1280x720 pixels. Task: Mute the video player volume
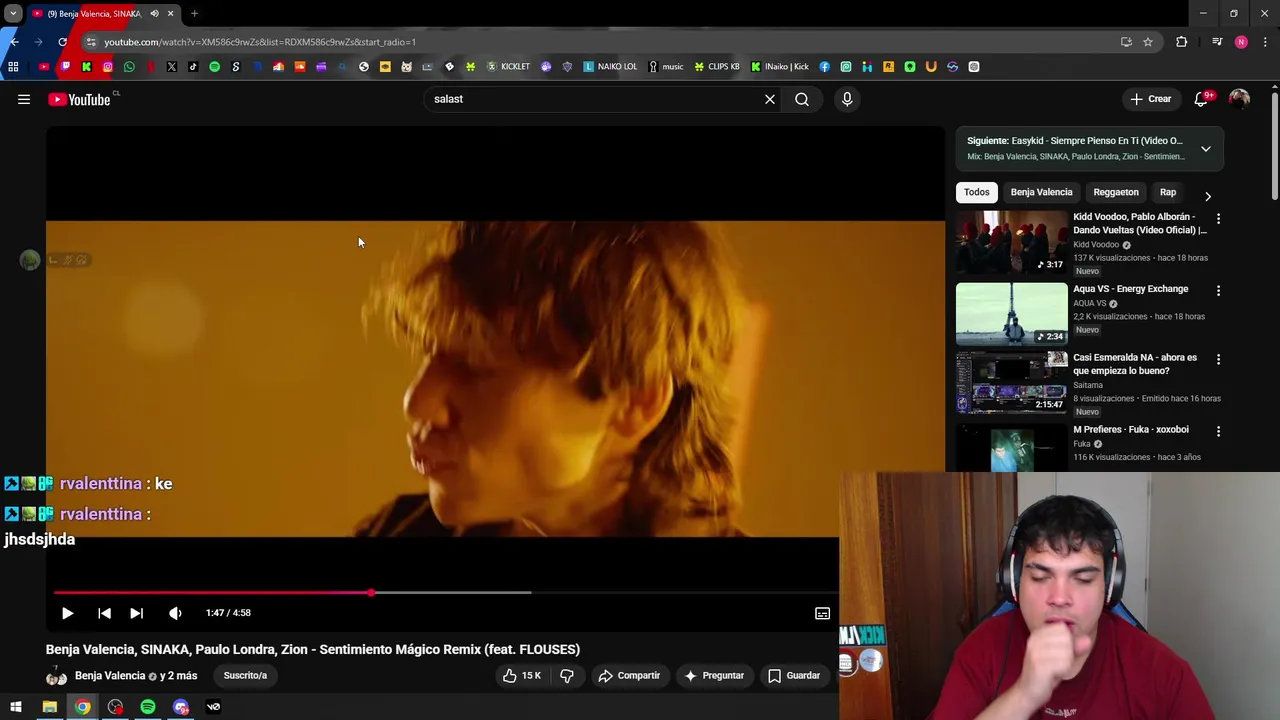click(175, 613)
